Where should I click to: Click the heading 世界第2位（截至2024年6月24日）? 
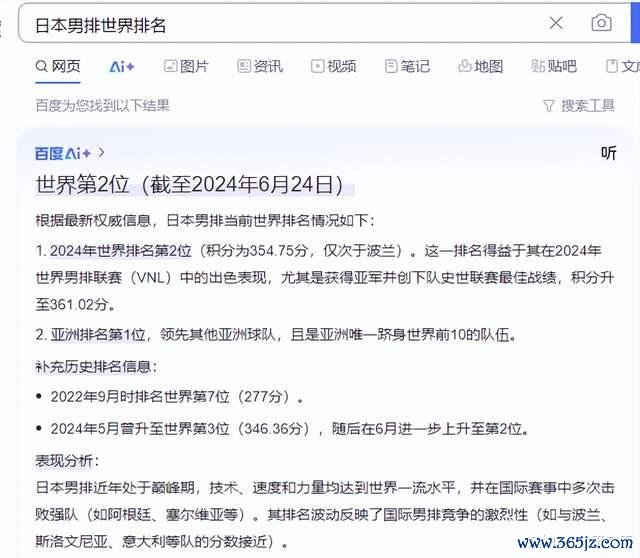pos(189,185)
